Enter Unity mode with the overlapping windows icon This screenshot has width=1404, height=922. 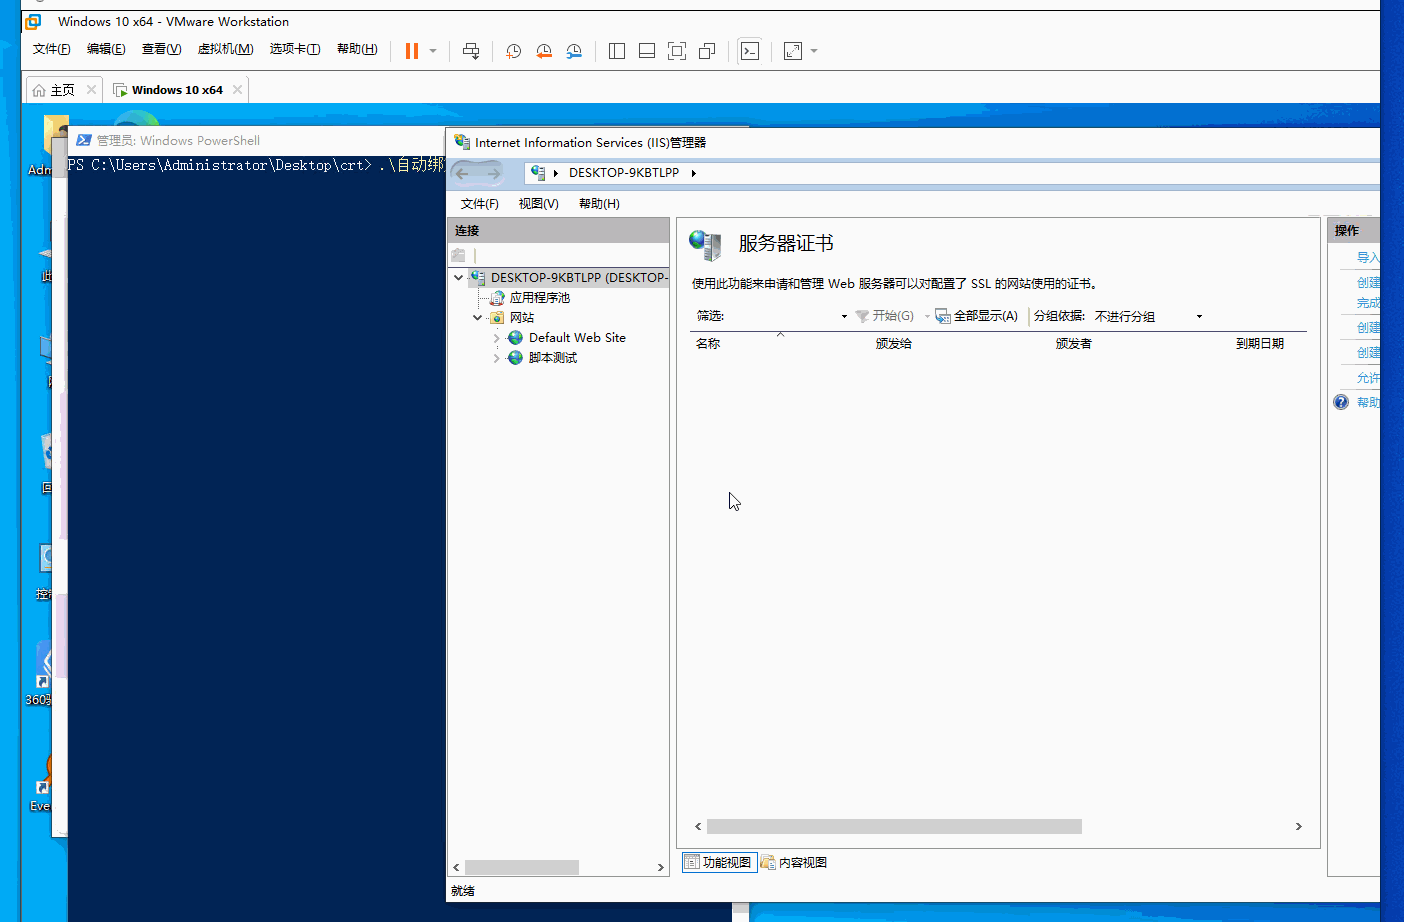tap(707, 51)
